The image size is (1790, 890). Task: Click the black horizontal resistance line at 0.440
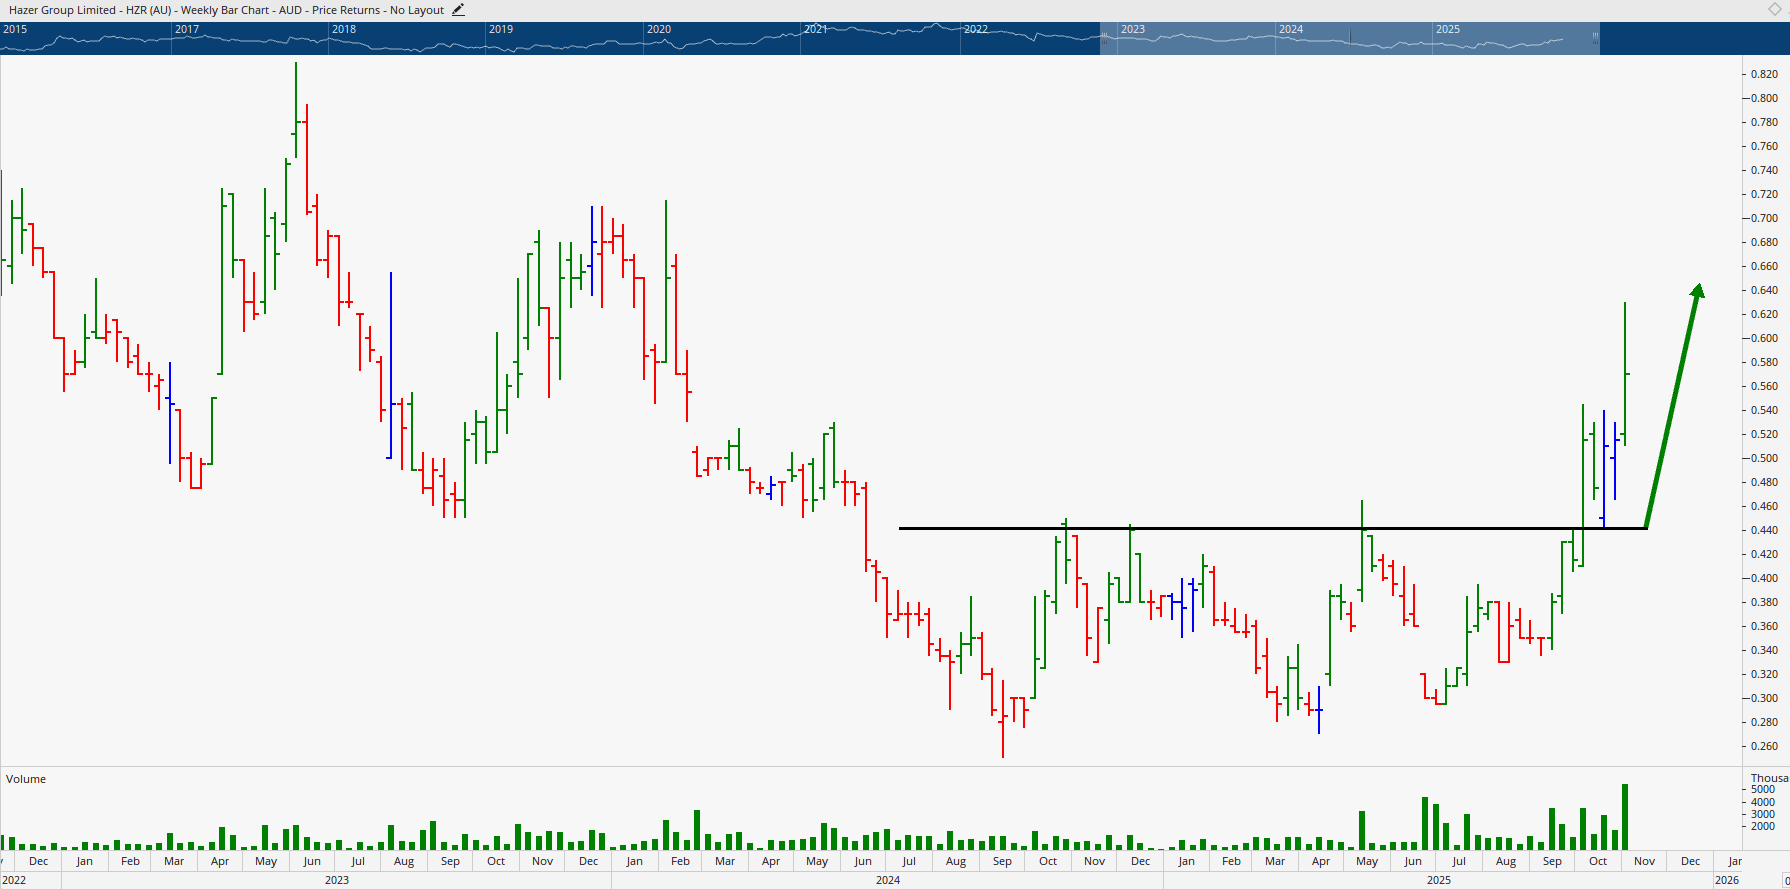tap(1272, 528)
